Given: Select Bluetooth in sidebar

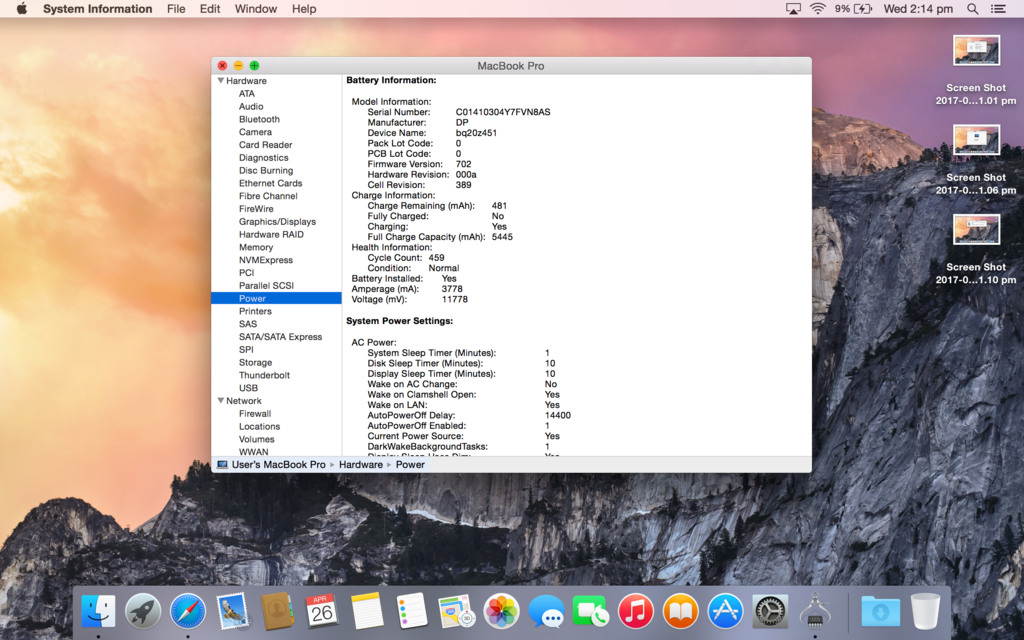Looking at the screenshot, I should tap(259, 119).
